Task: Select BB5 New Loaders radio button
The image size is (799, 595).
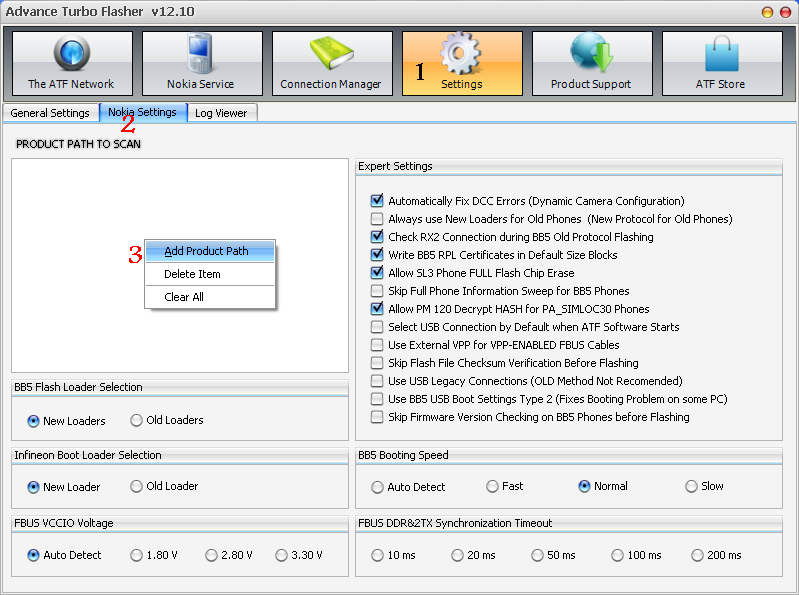Action: [33, 421]
